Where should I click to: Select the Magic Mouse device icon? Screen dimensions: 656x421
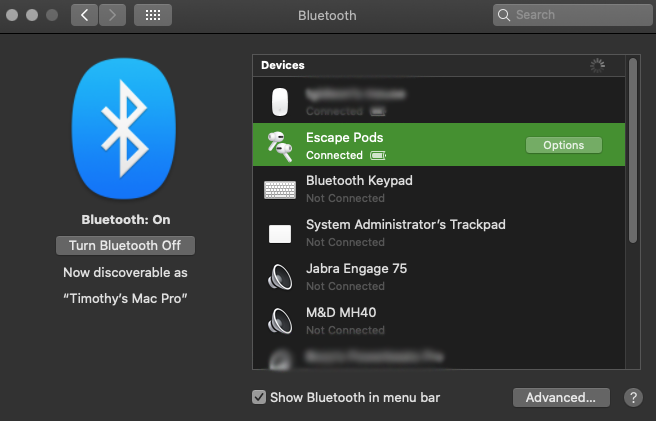(280, 102)
